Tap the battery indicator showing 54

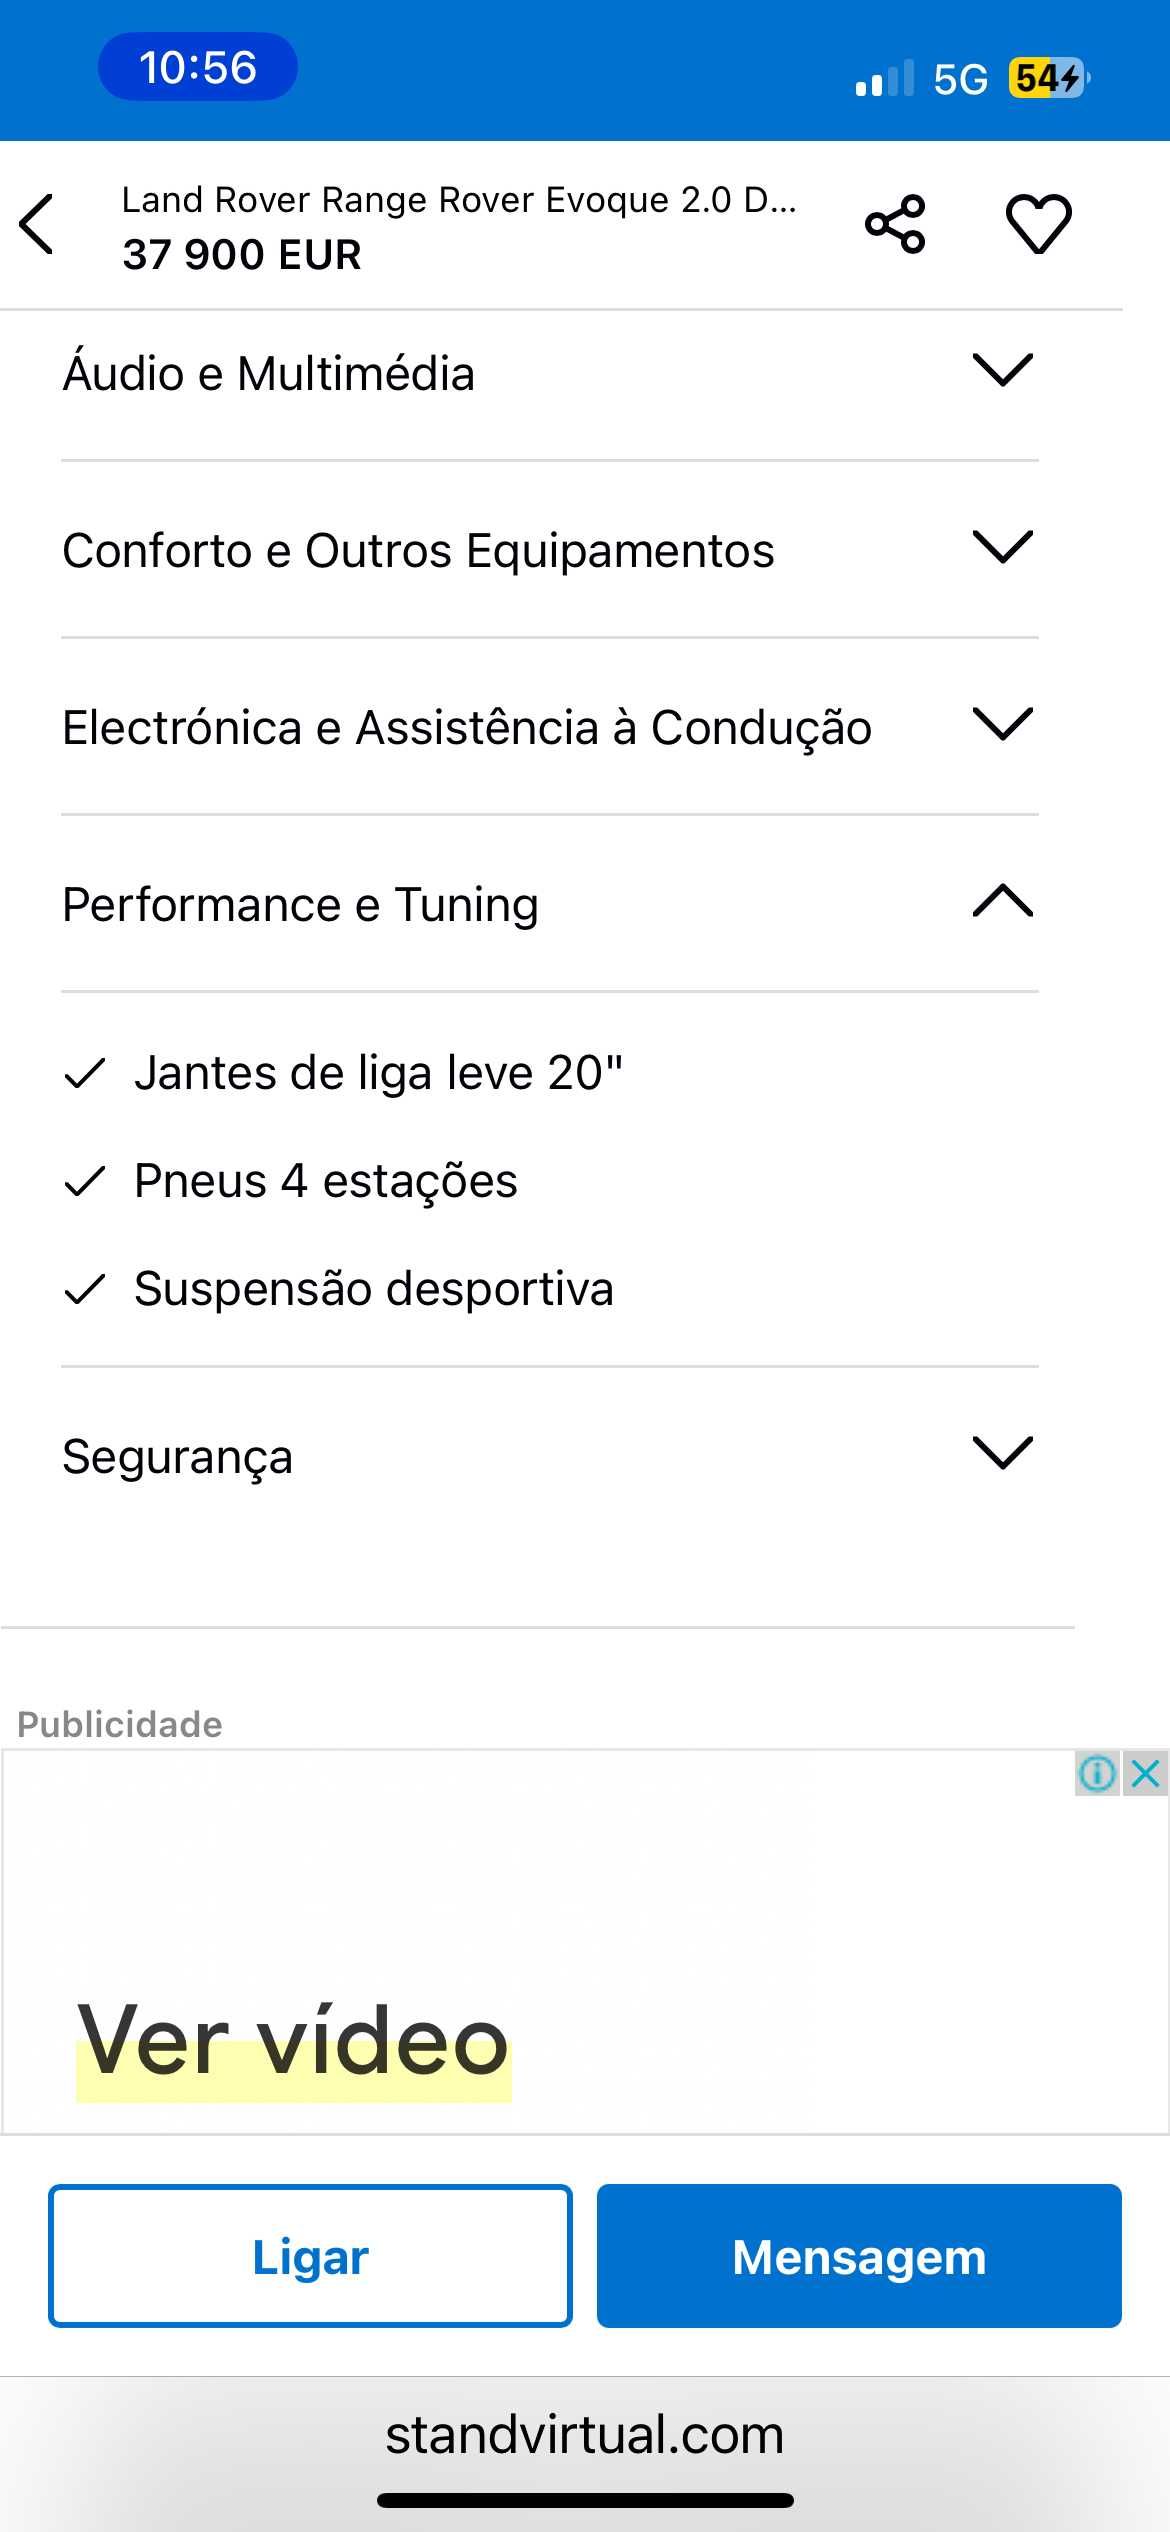click(x=1048, y=78)
